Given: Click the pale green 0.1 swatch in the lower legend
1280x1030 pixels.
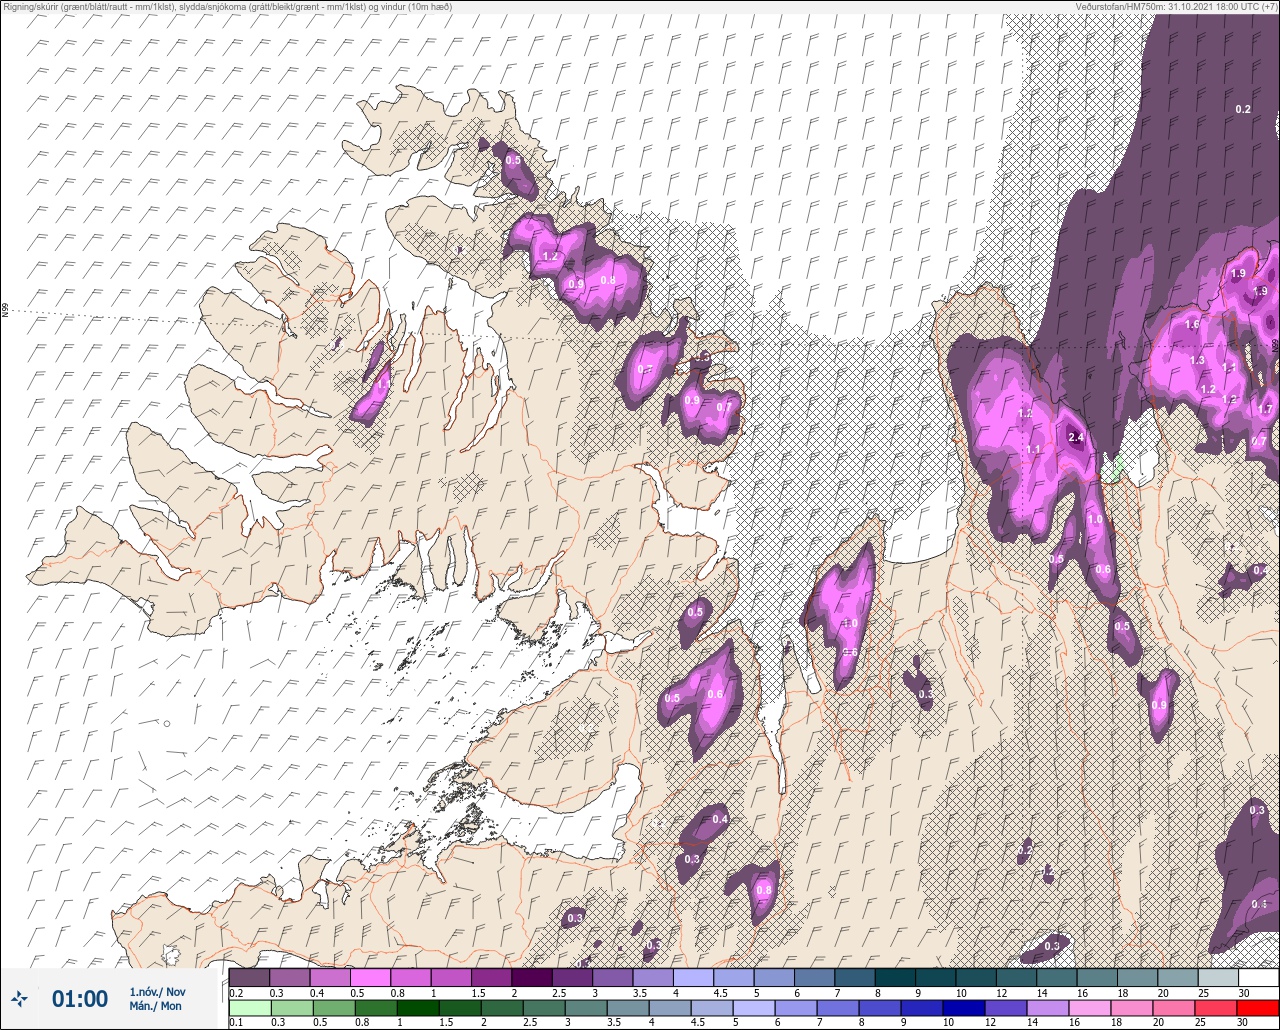Looking at the screenshot, I should click(249, 1008).
